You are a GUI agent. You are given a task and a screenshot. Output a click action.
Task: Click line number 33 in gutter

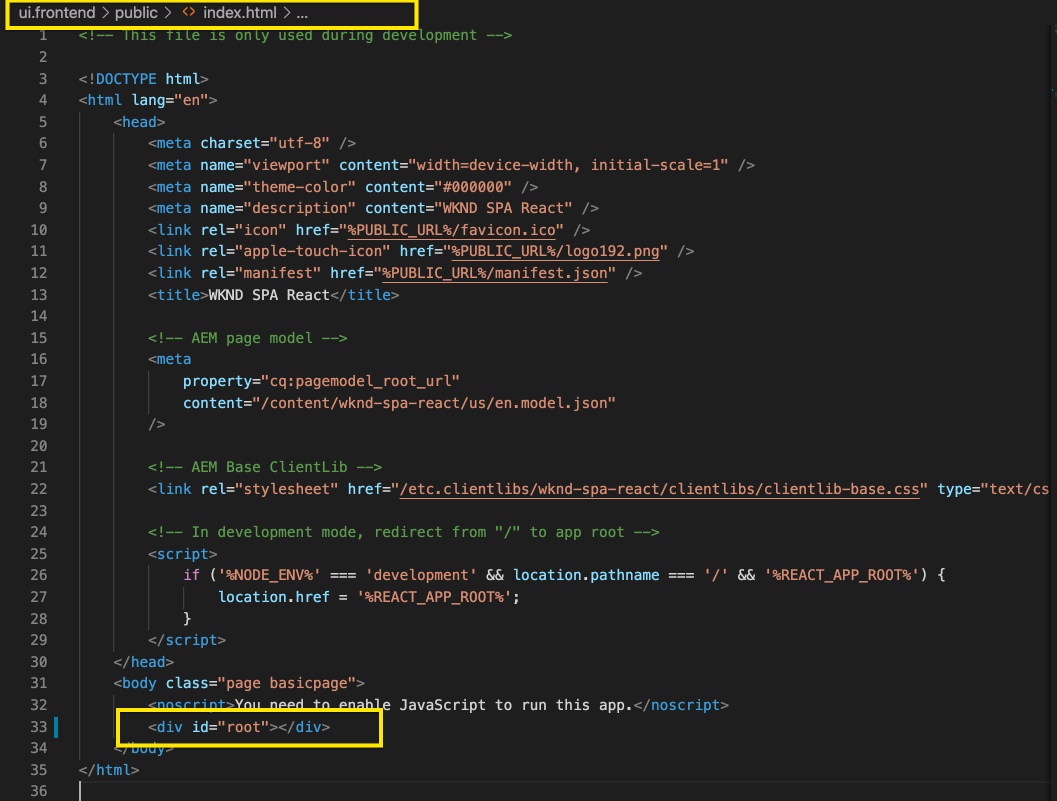pyautogui.click(x=38, y=727)
